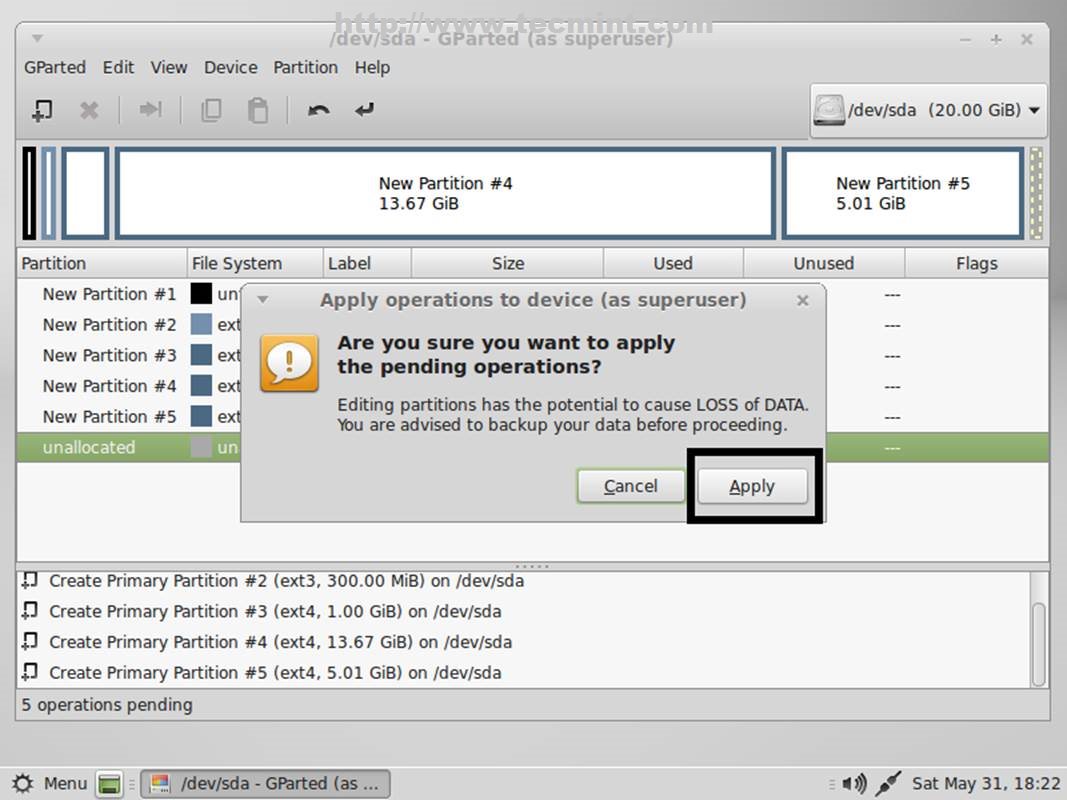Open the Device menu
This screenshot has width=1067, height=800.
pyautogui.click(x=231, y=67)
